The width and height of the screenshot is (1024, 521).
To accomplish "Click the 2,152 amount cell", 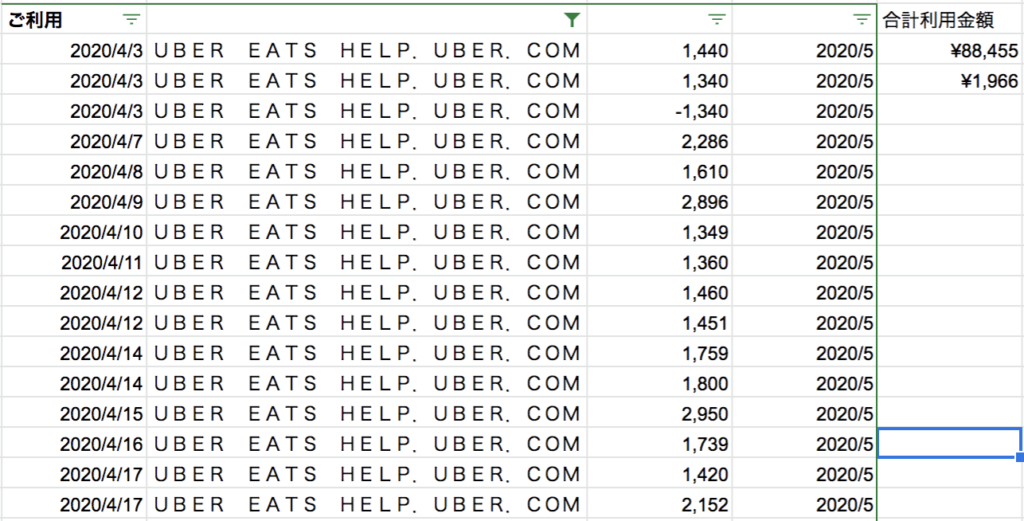I will (705, 505).
